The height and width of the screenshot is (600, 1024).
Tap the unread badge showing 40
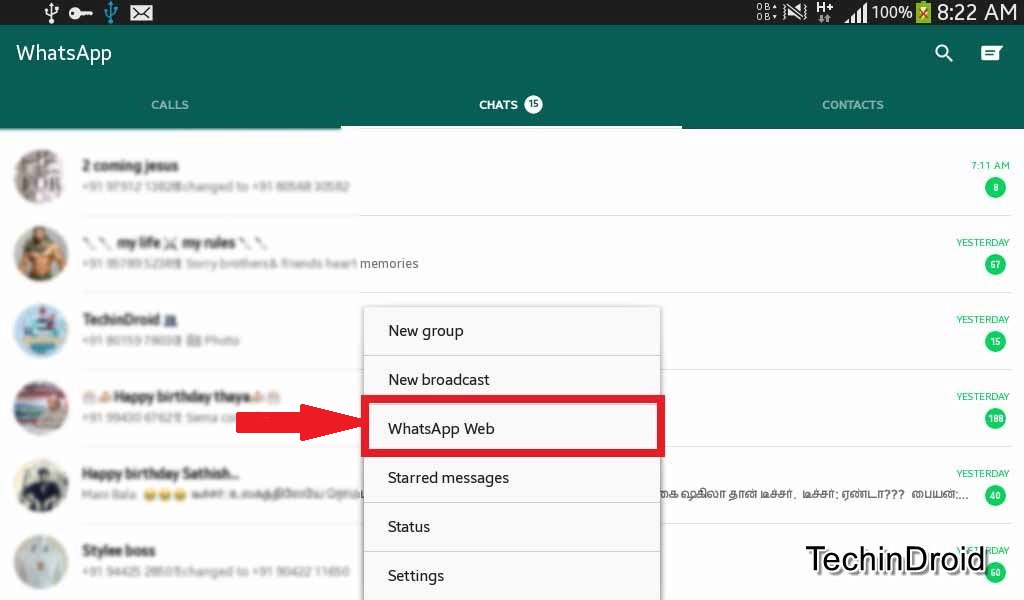[995, 496]
